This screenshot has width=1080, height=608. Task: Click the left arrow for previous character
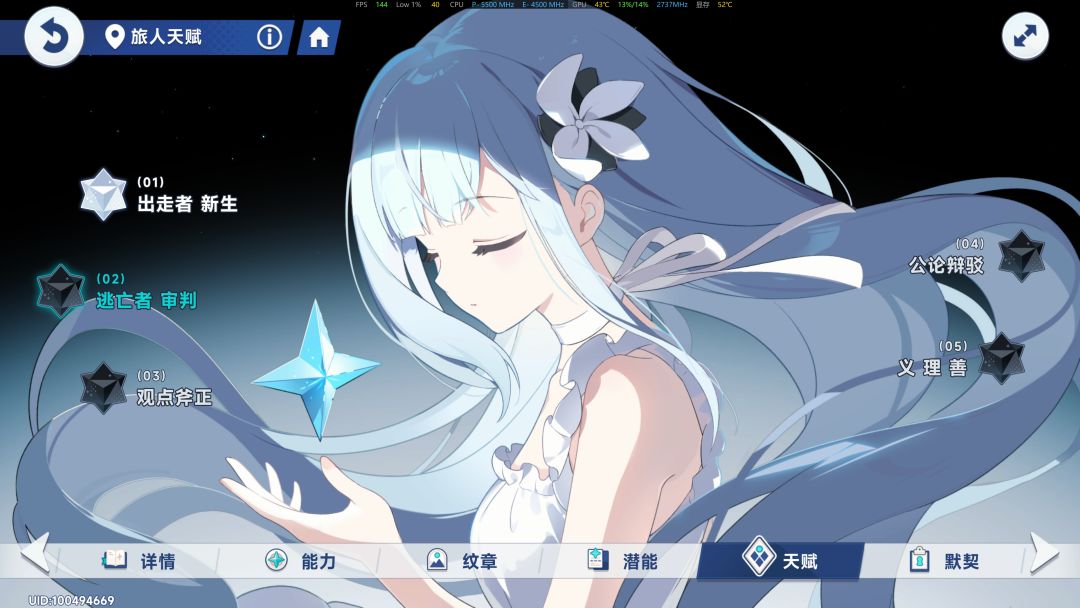tap(35, 552)
